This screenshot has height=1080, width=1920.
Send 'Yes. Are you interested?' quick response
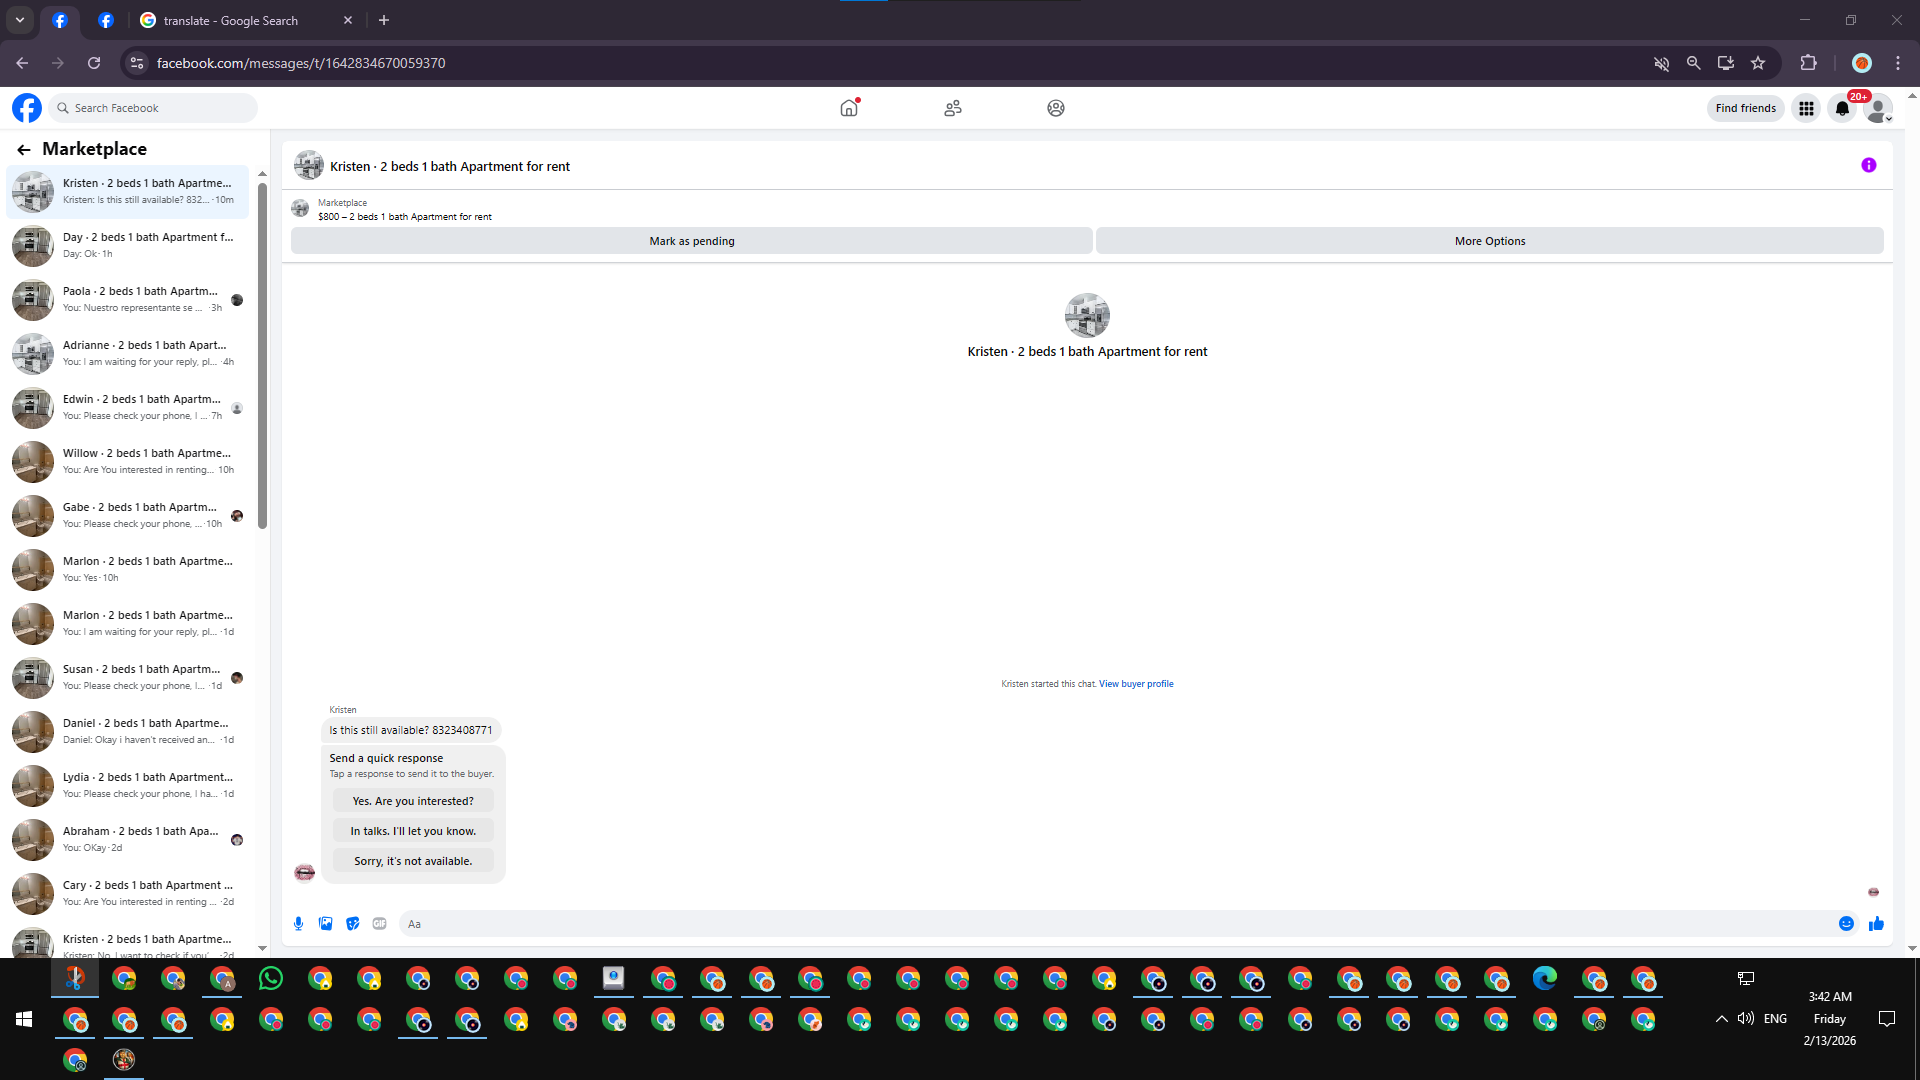[x=413, y=801]
